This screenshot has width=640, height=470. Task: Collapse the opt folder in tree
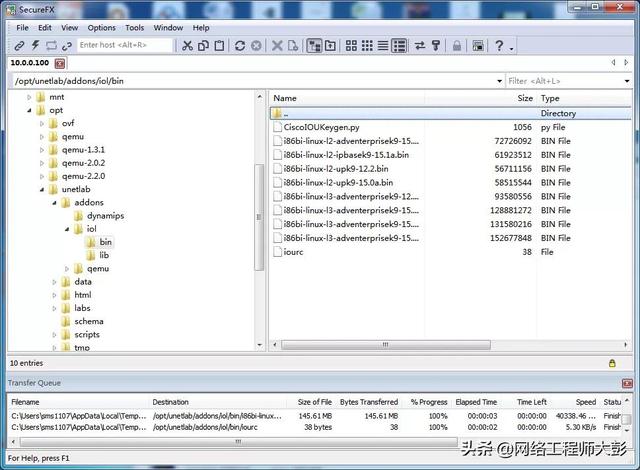pos(29,110)
